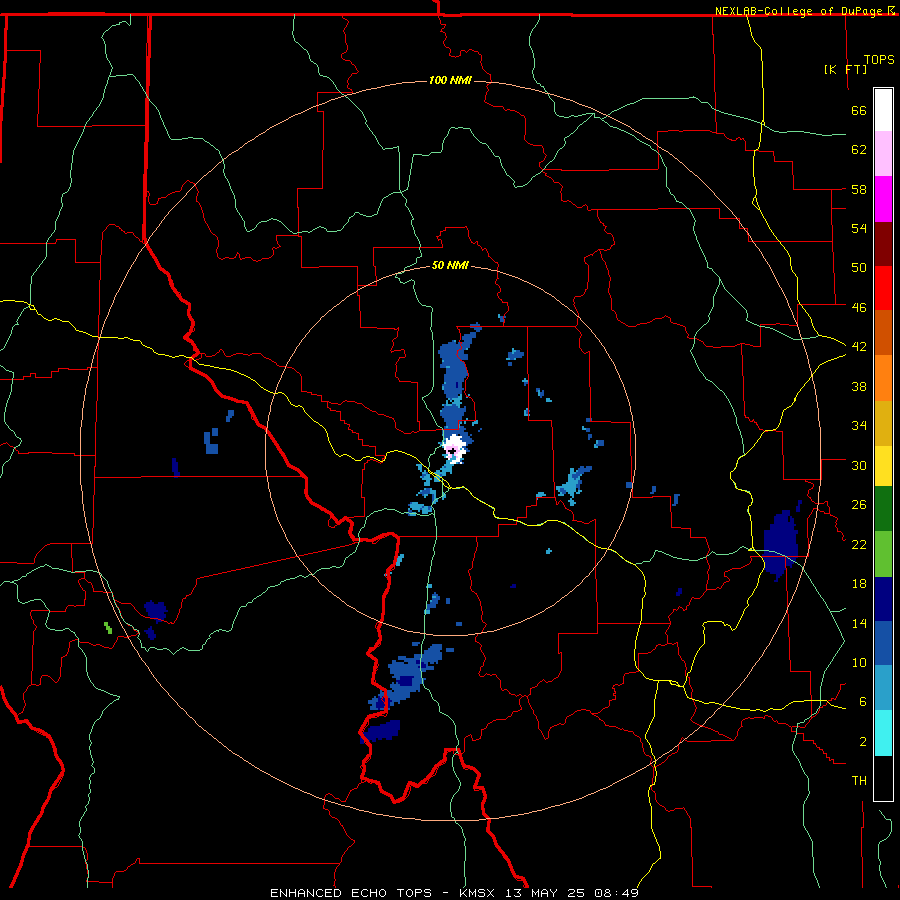Click the 62 legend value
Screen dimensions: 900x900
tap(859, 150)
